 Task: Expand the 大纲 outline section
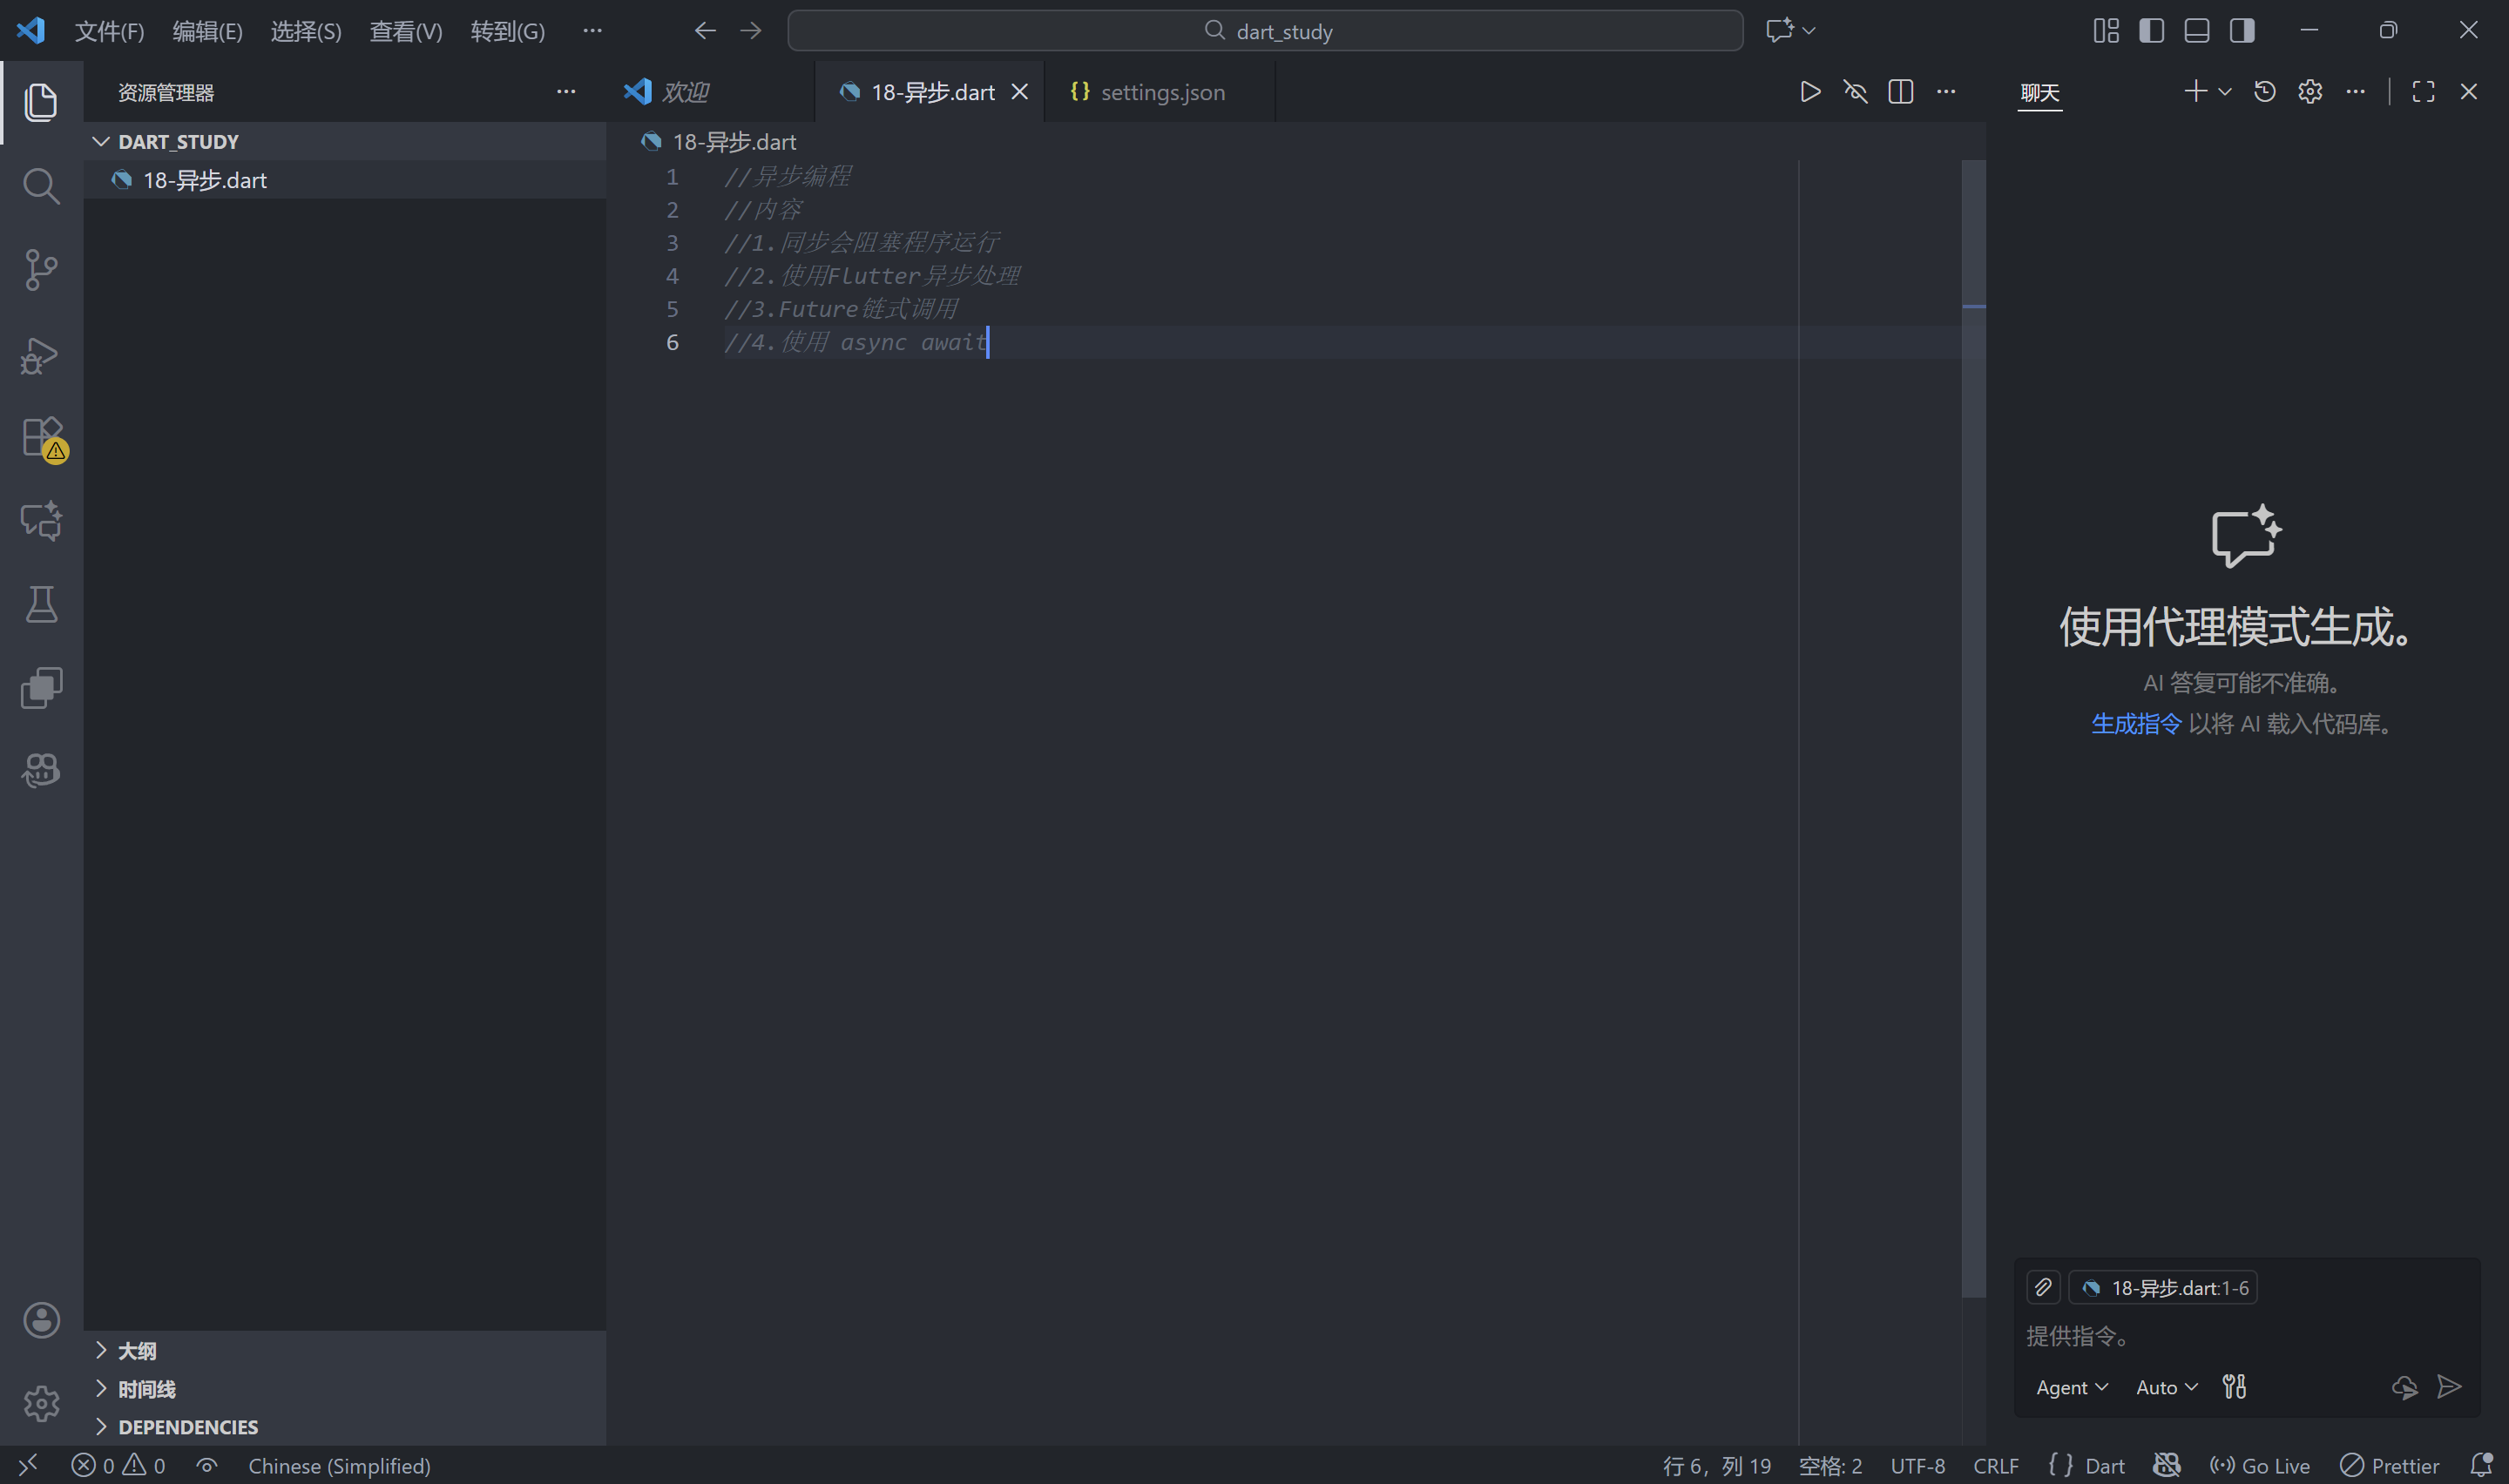[x=137, y=1351]
